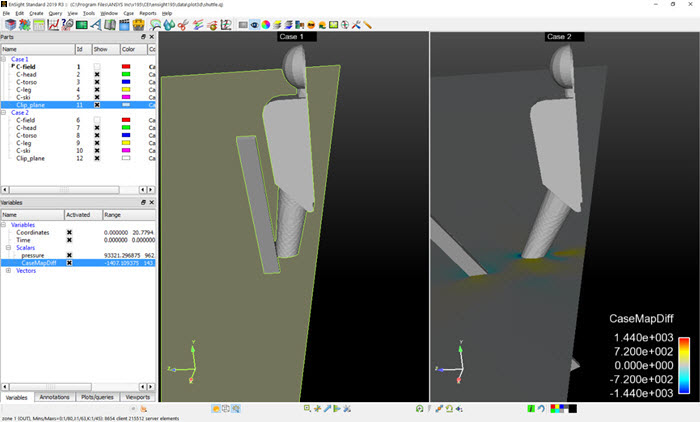Collapse the Case 1 tree node
This screenshot has height=422, width=700.
coord(5,58)
